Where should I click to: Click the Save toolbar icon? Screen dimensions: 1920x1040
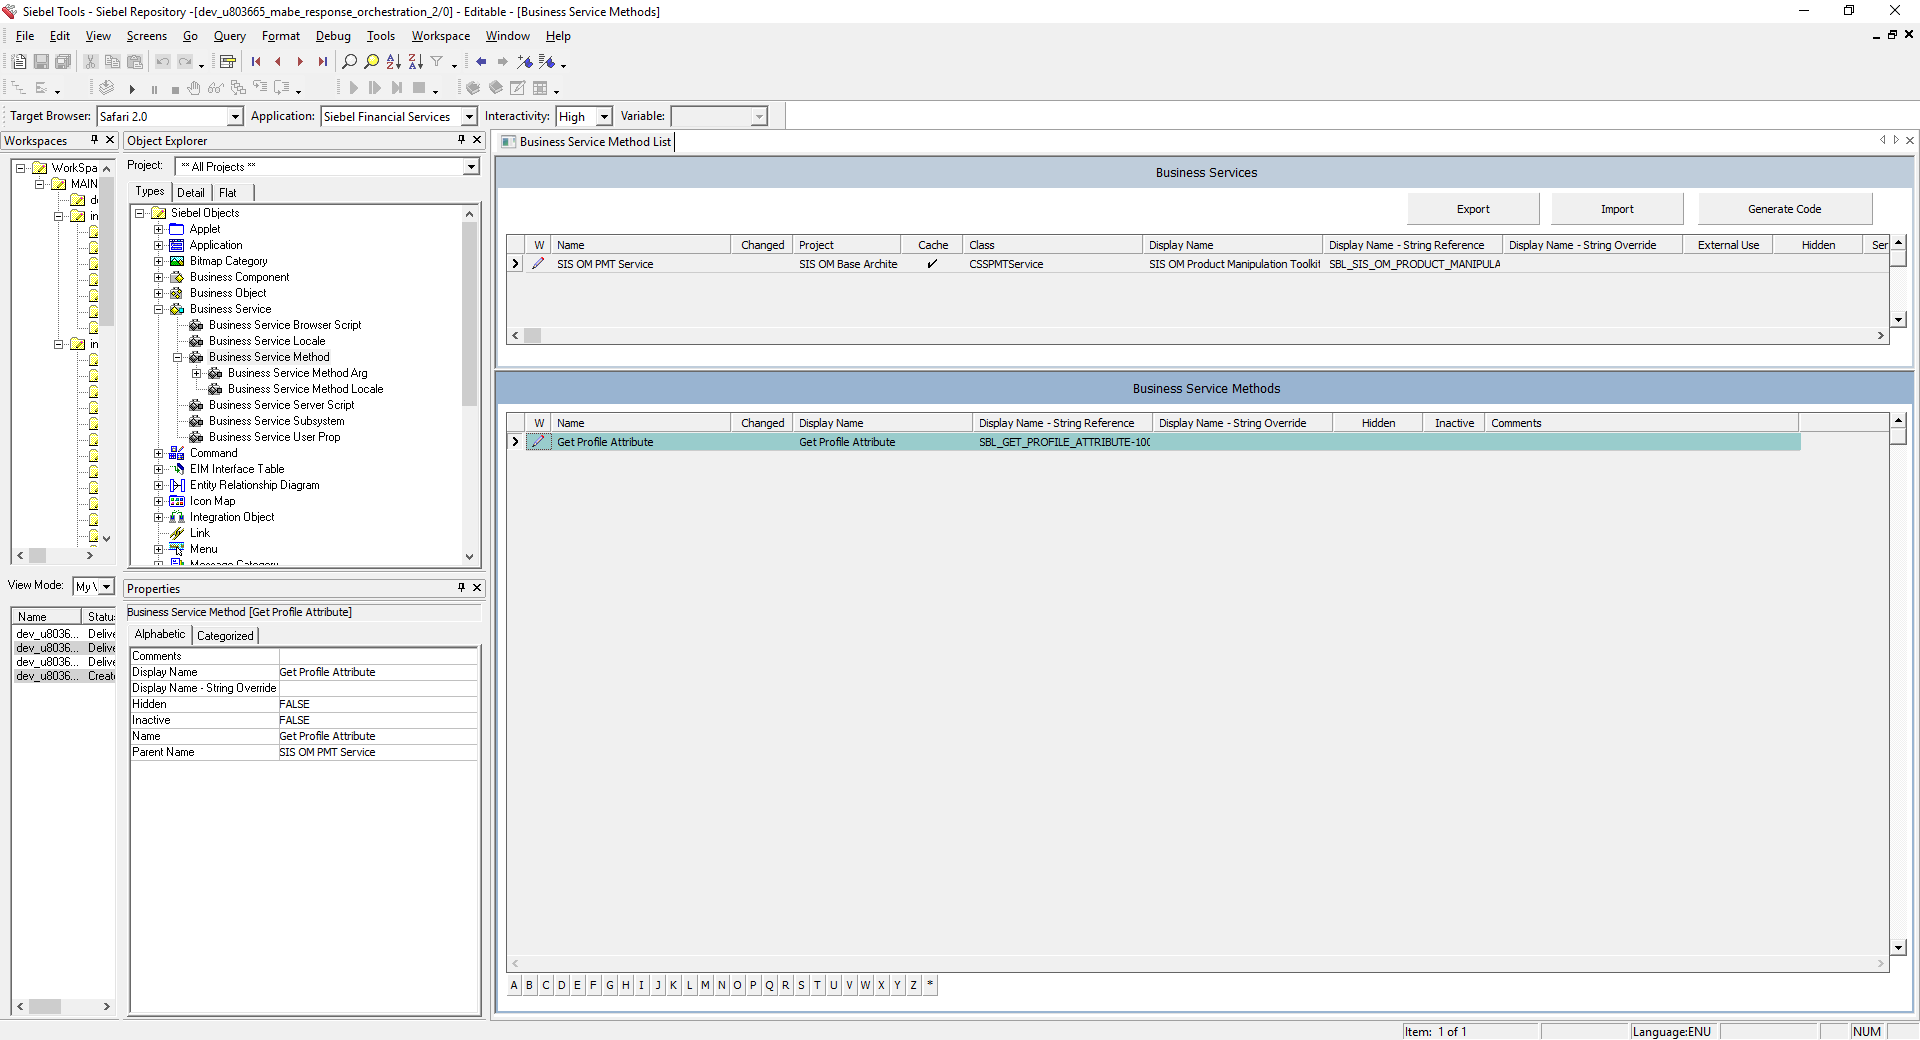click(41, 62)
